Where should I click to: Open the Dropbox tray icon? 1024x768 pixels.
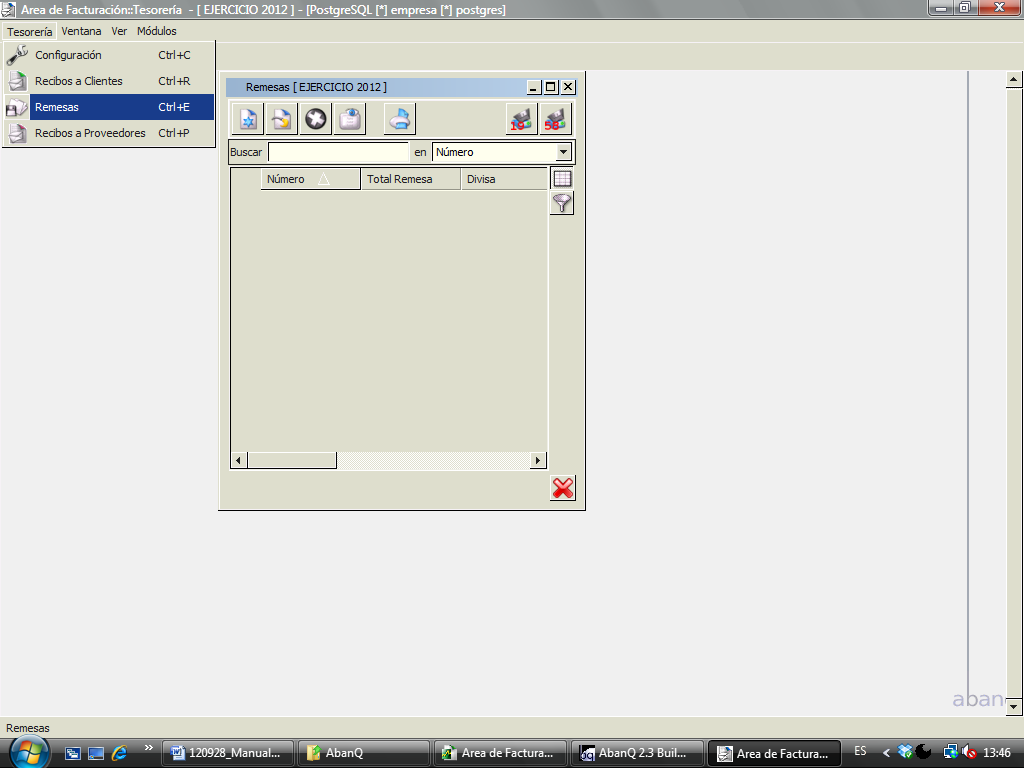pos(905,752)
